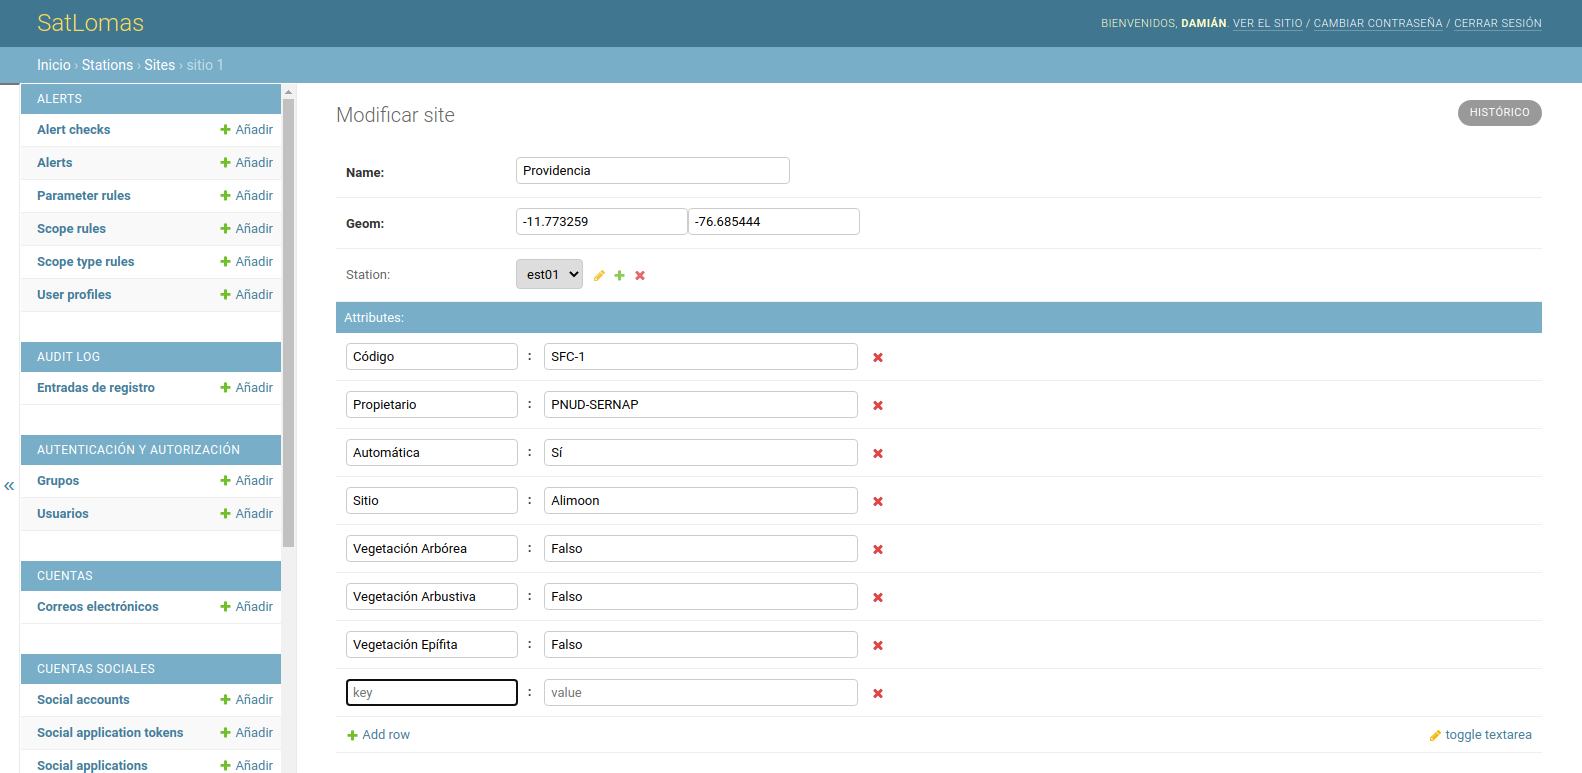Click the Name field containing Providencia

pos(652,171)
